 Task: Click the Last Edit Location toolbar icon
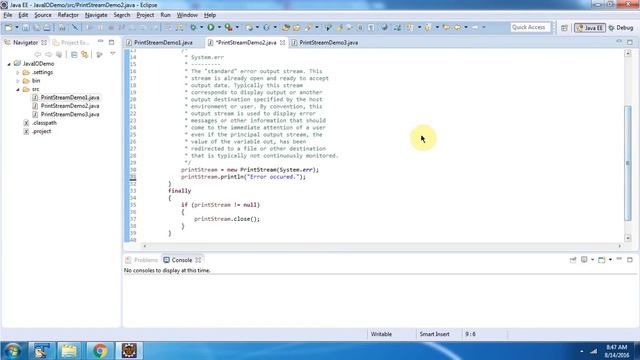click(x=446, y=27)
